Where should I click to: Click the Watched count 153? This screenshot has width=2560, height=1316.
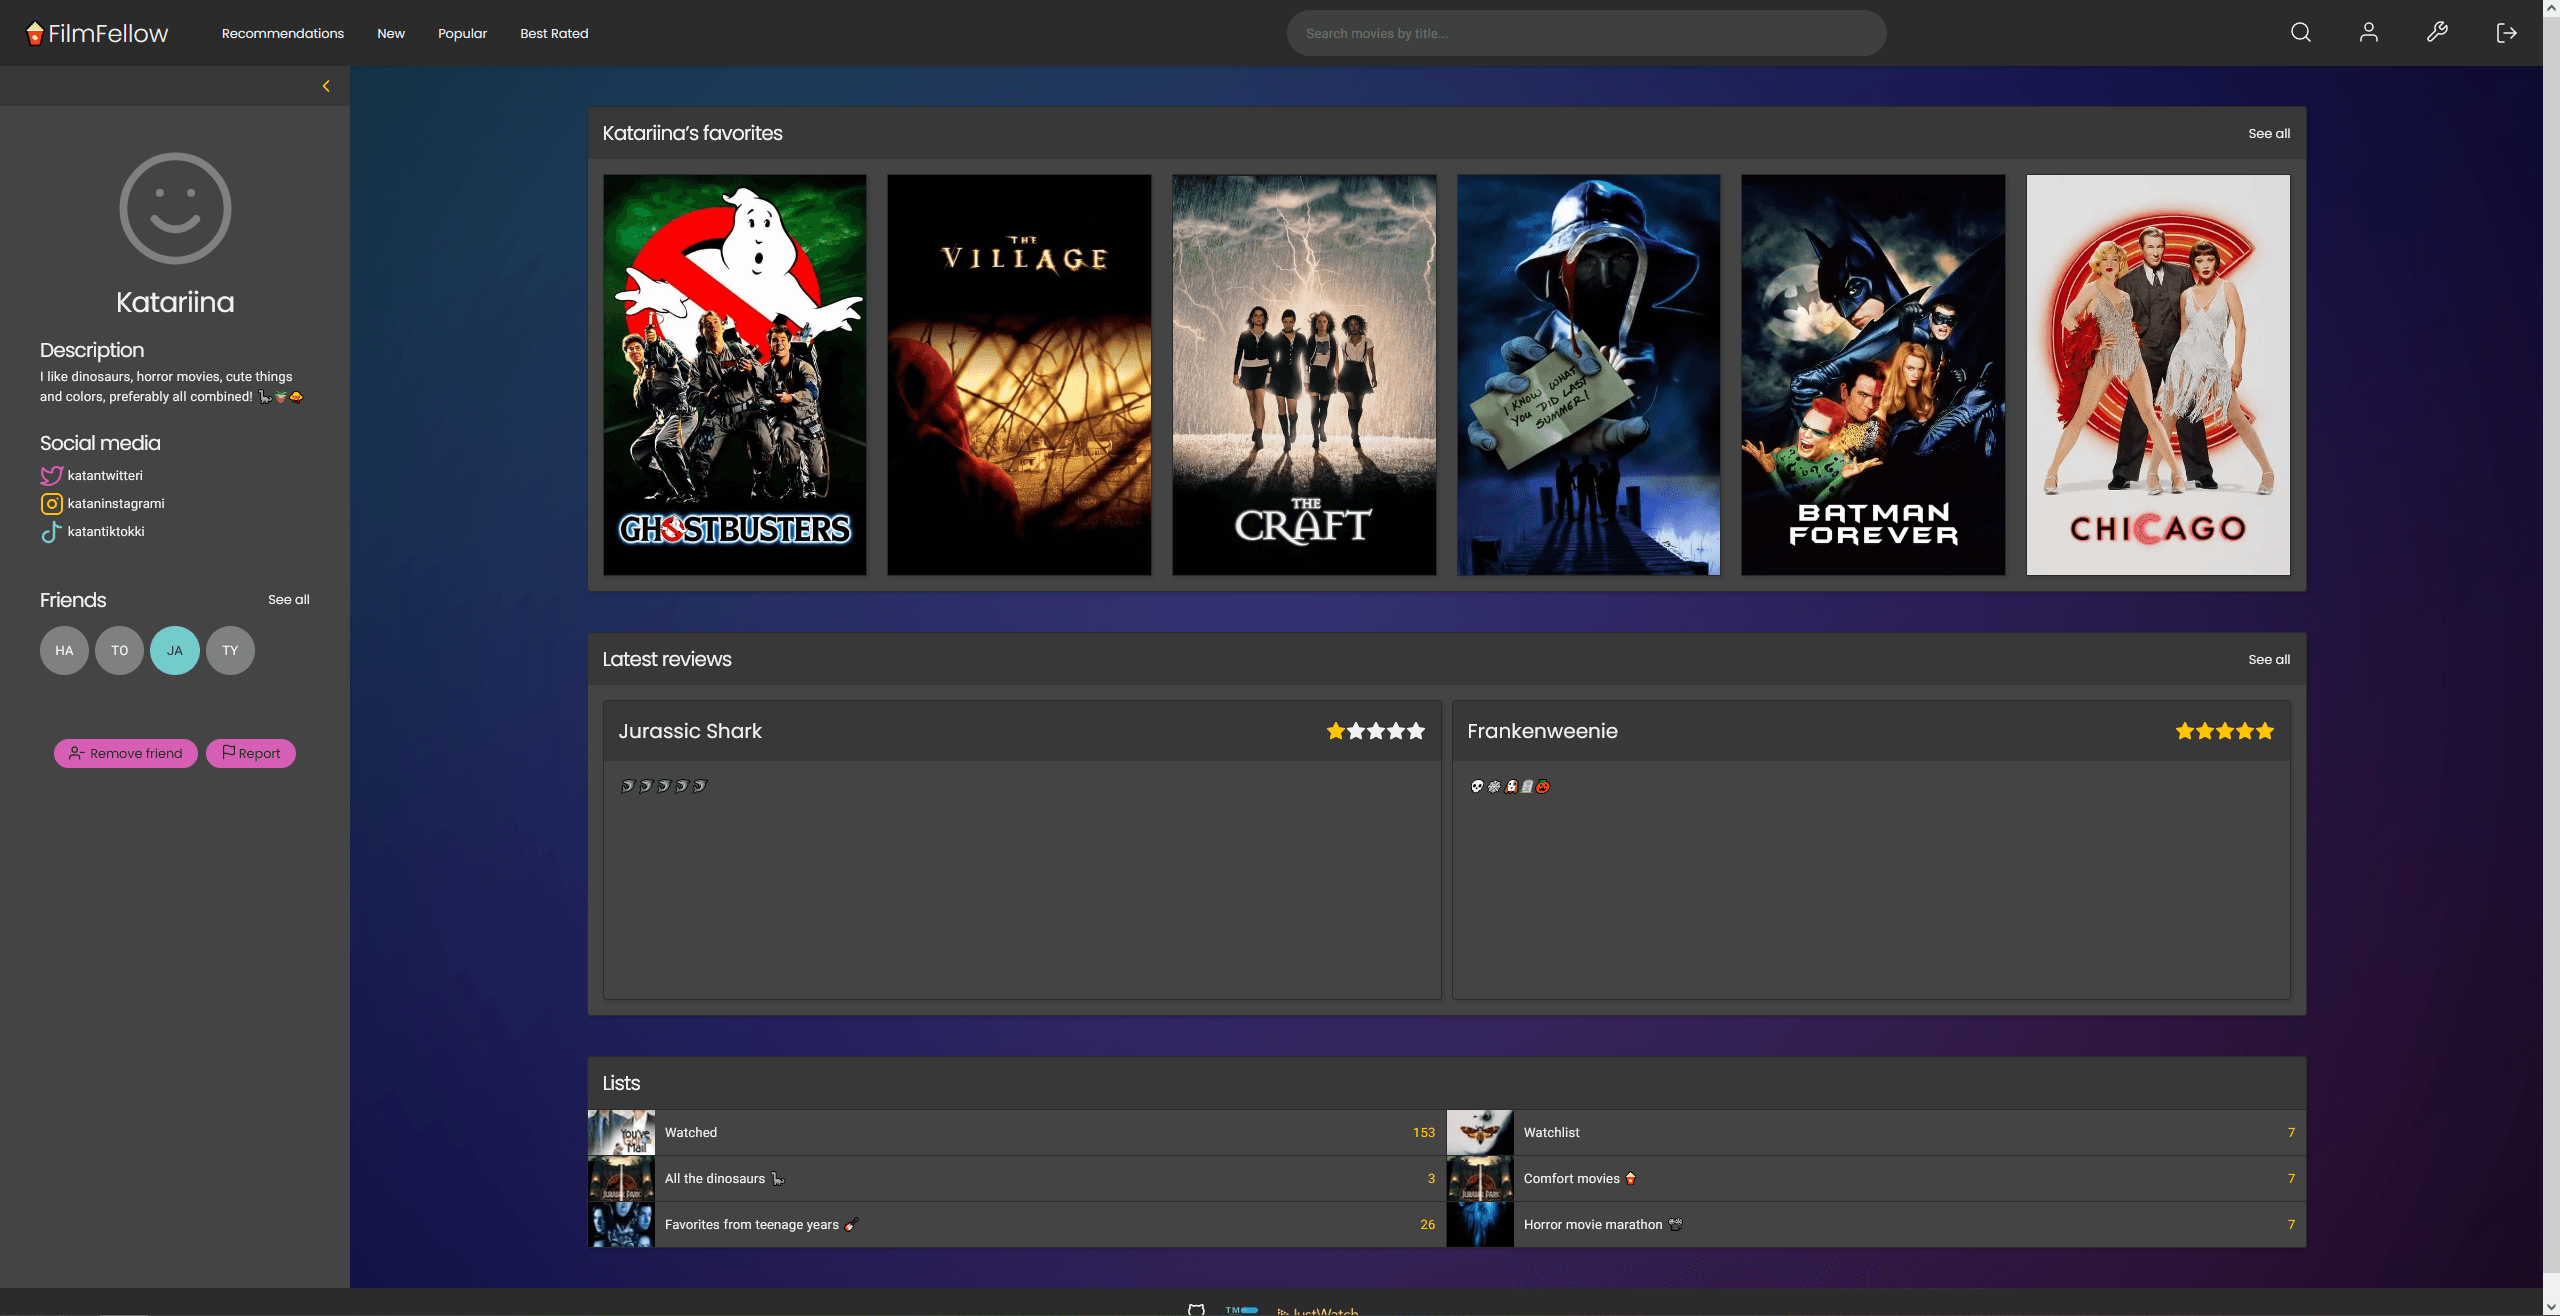[1423, 1132]
